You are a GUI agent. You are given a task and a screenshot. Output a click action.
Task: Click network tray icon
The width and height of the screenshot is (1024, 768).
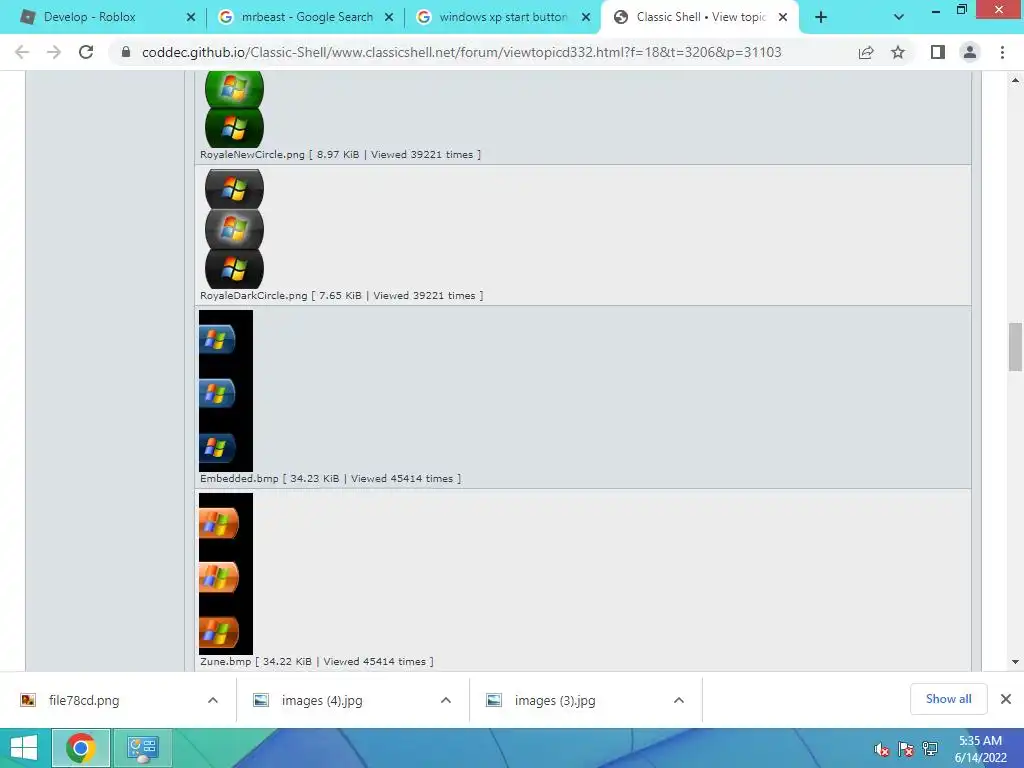930,750
